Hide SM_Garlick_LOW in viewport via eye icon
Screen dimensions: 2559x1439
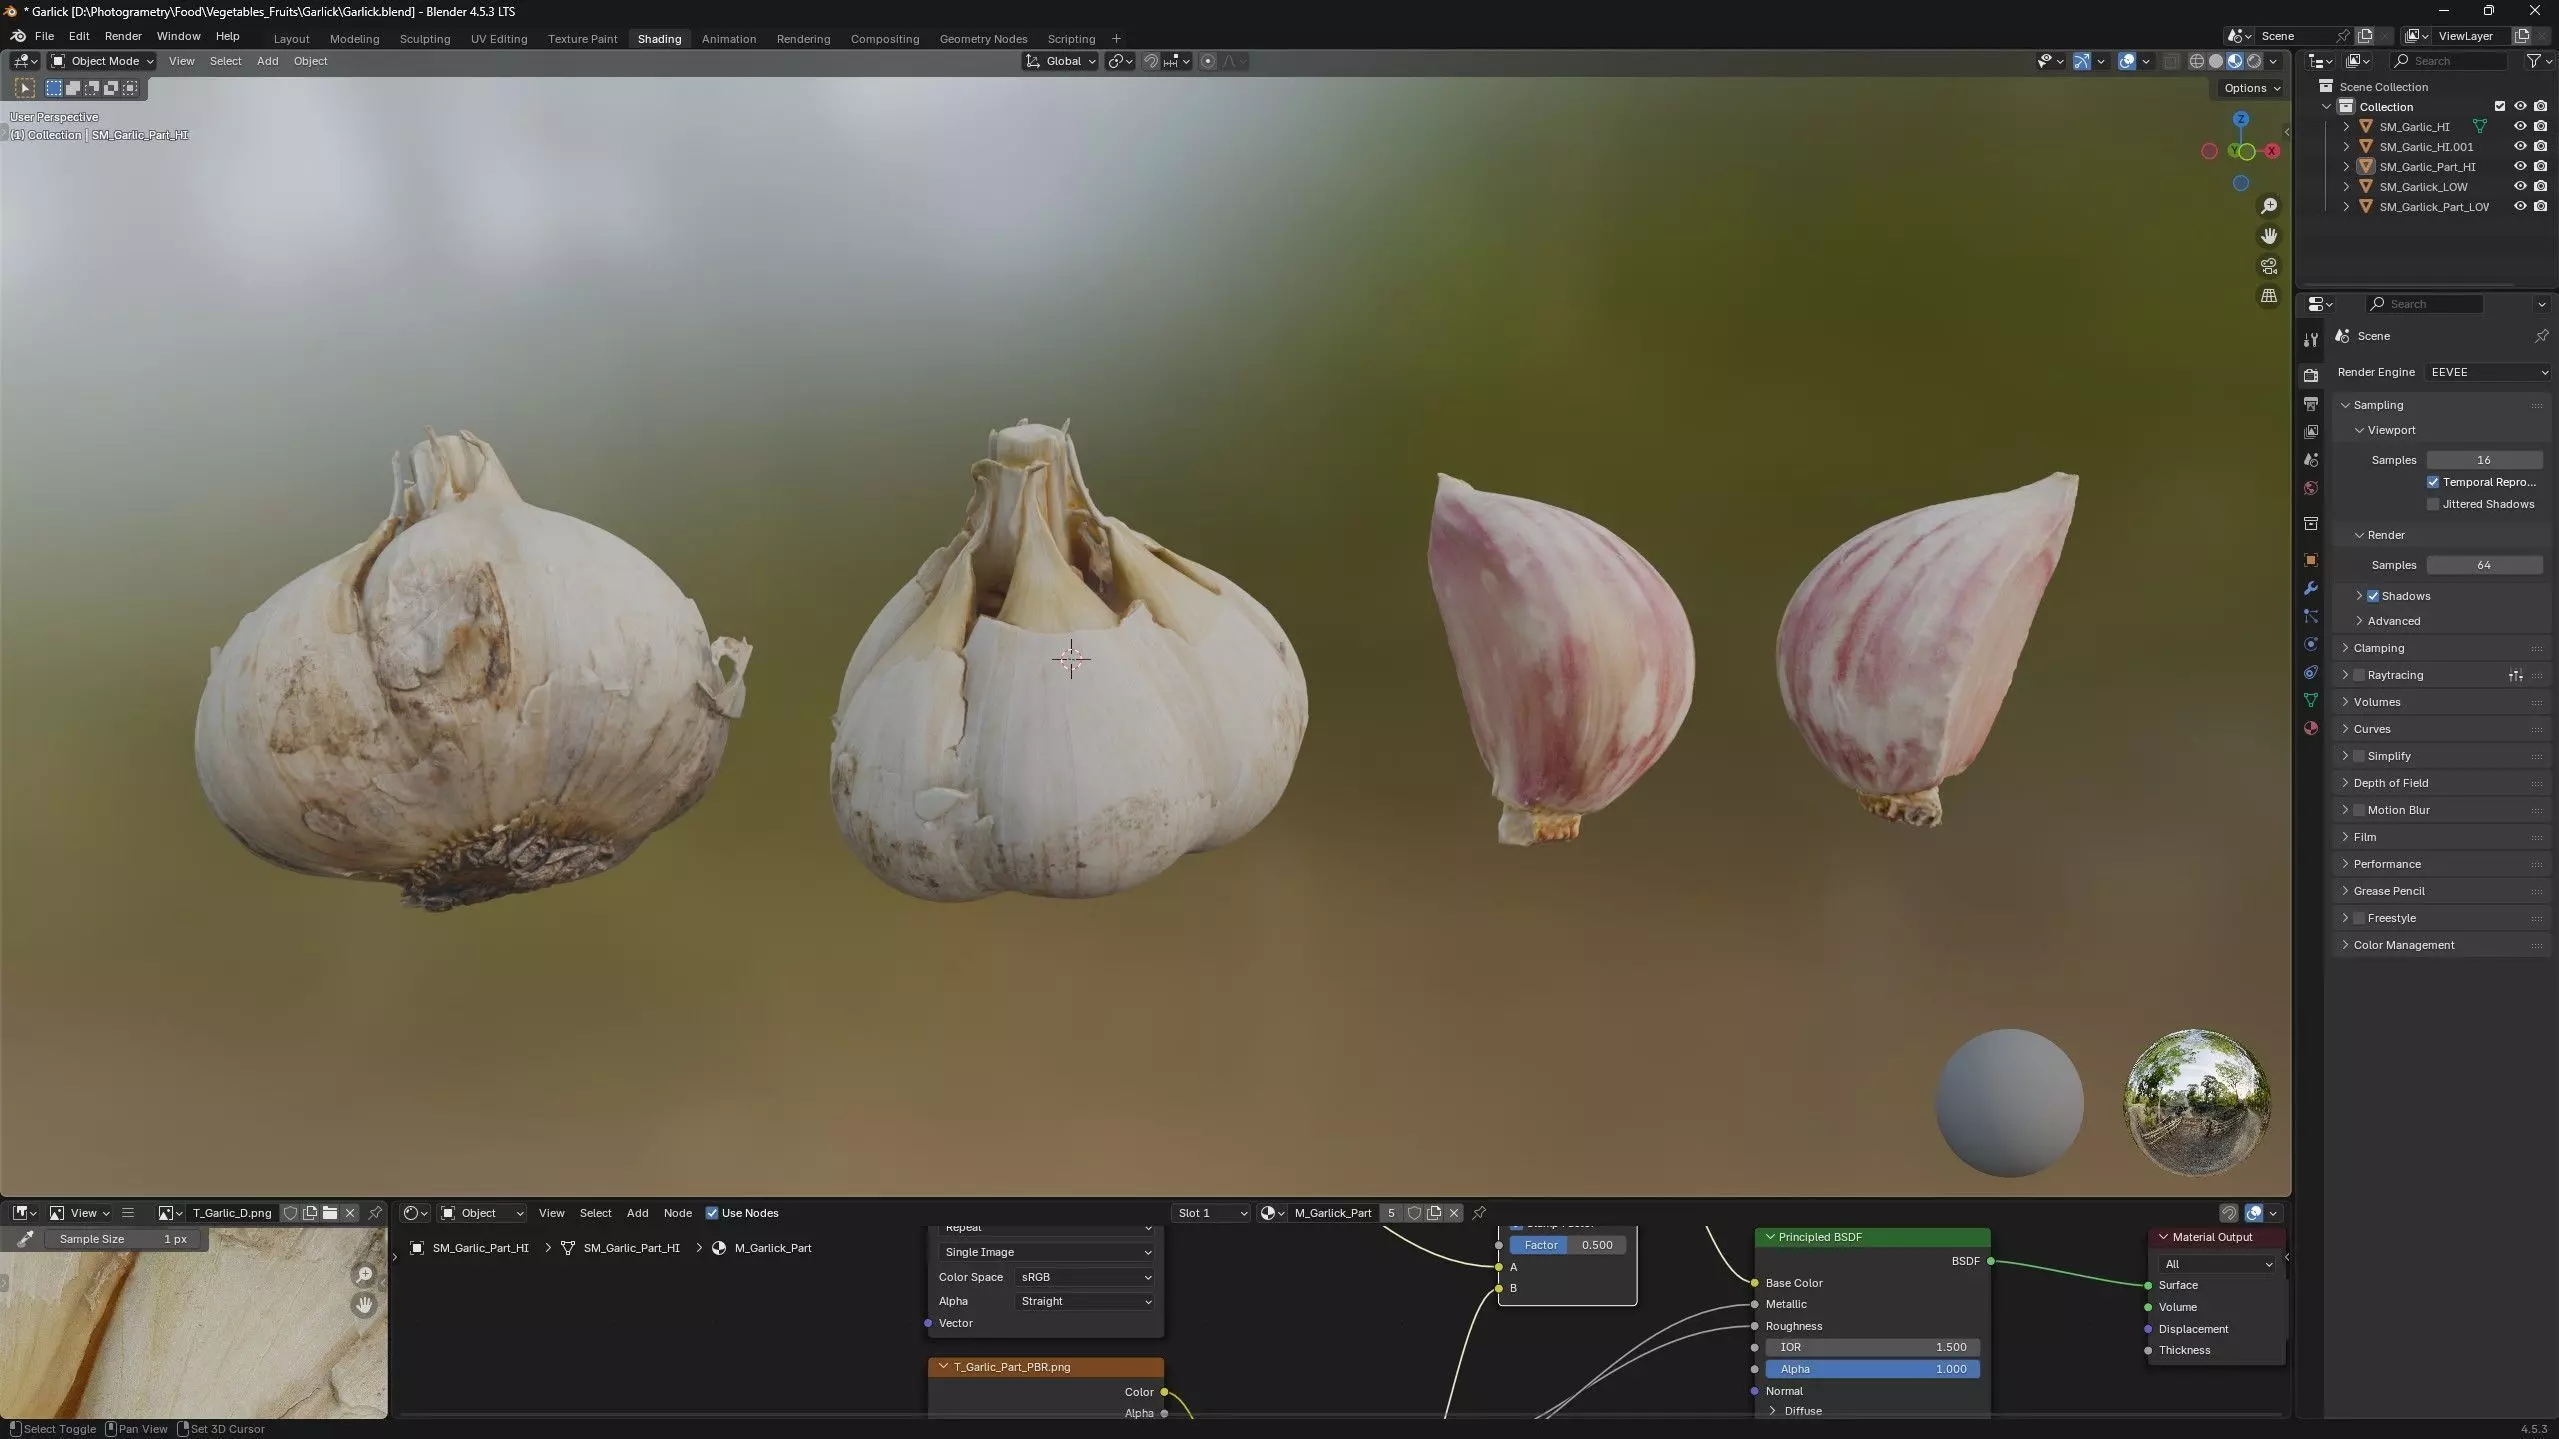[2520, 187]
